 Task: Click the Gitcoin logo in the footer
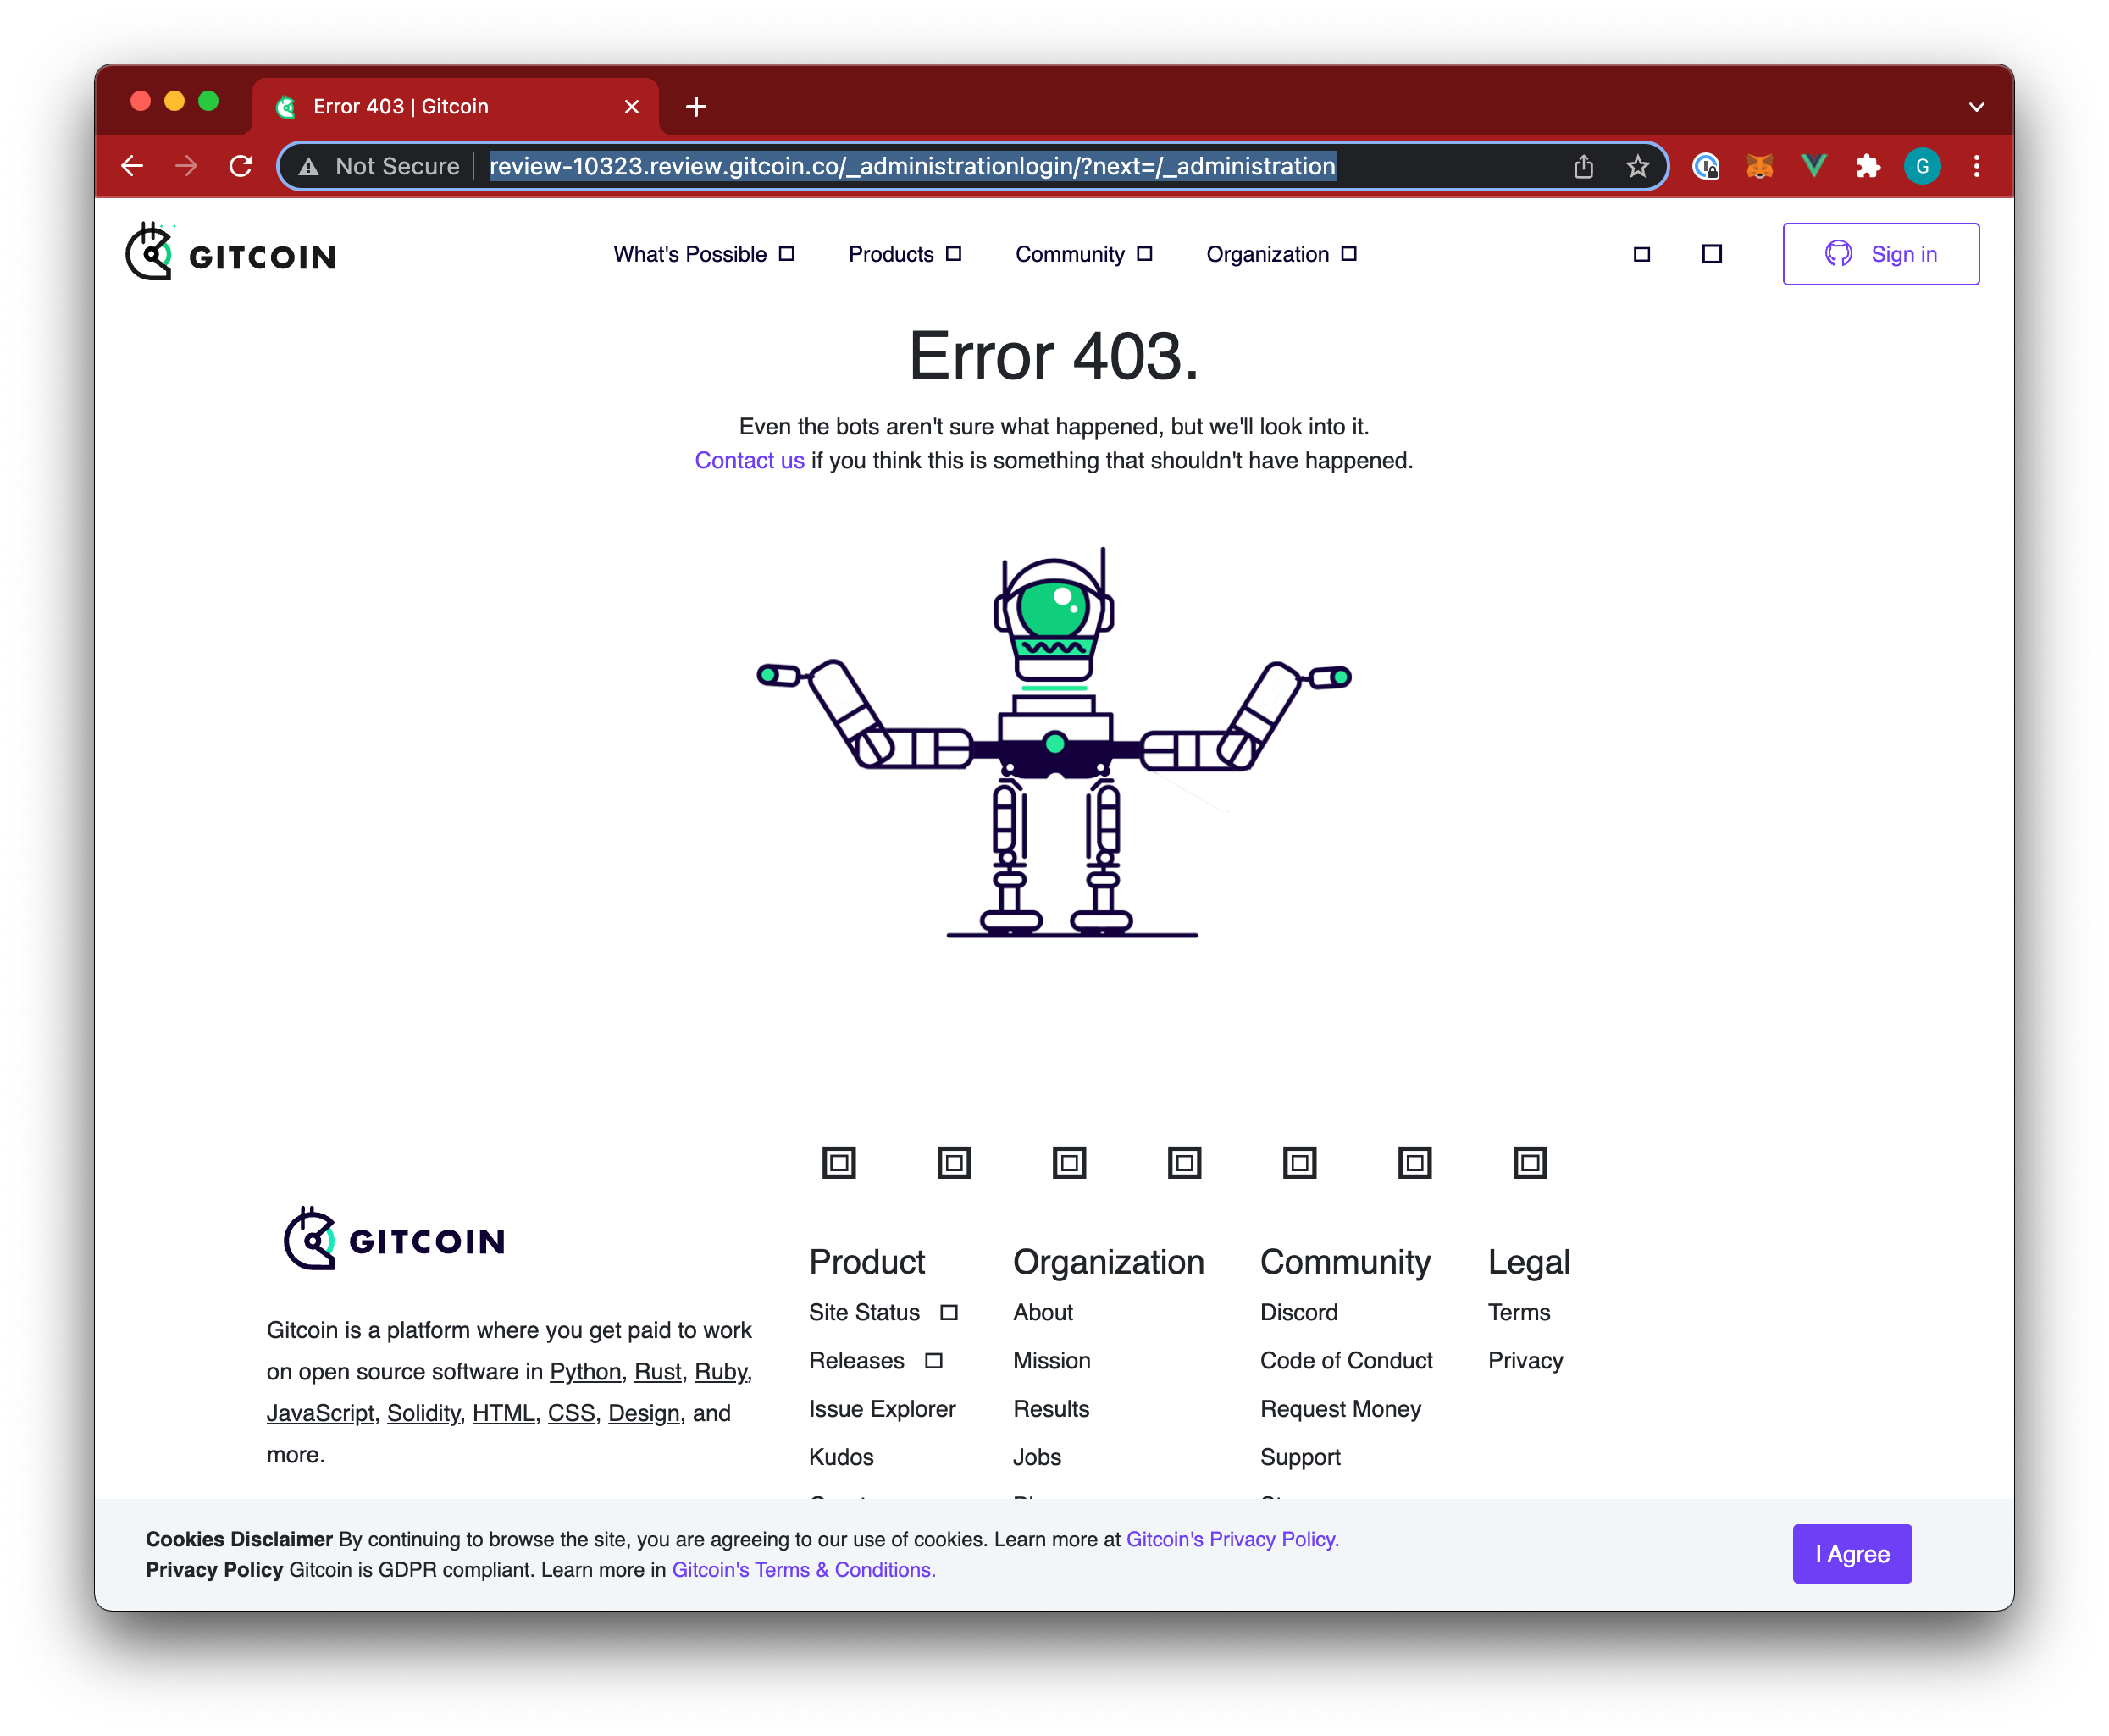click(394, 1238)
